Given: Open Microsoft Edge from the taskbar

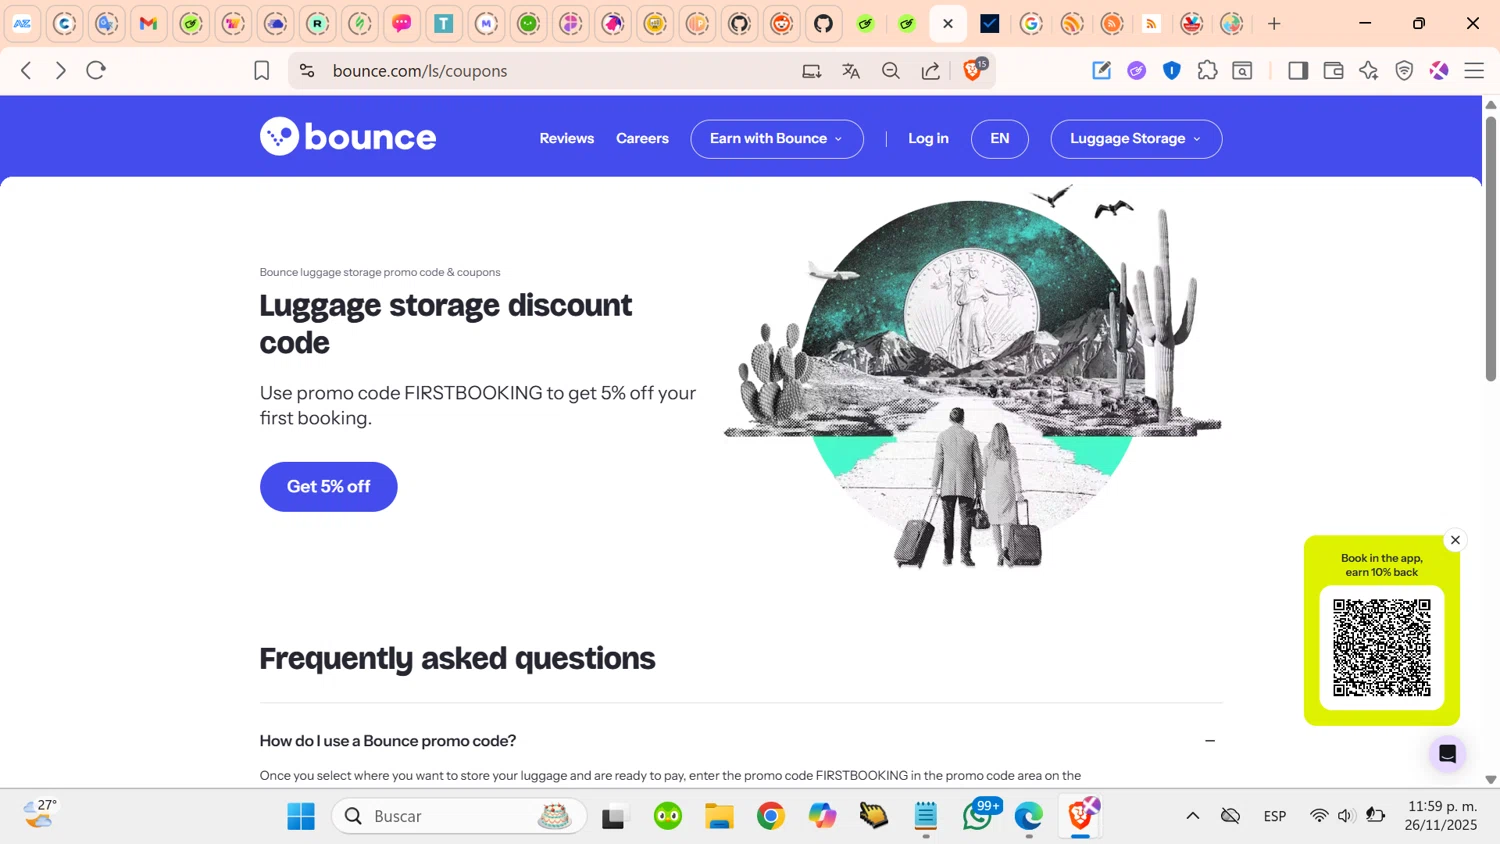Looking at the screenshot, I should point(1028,816).
